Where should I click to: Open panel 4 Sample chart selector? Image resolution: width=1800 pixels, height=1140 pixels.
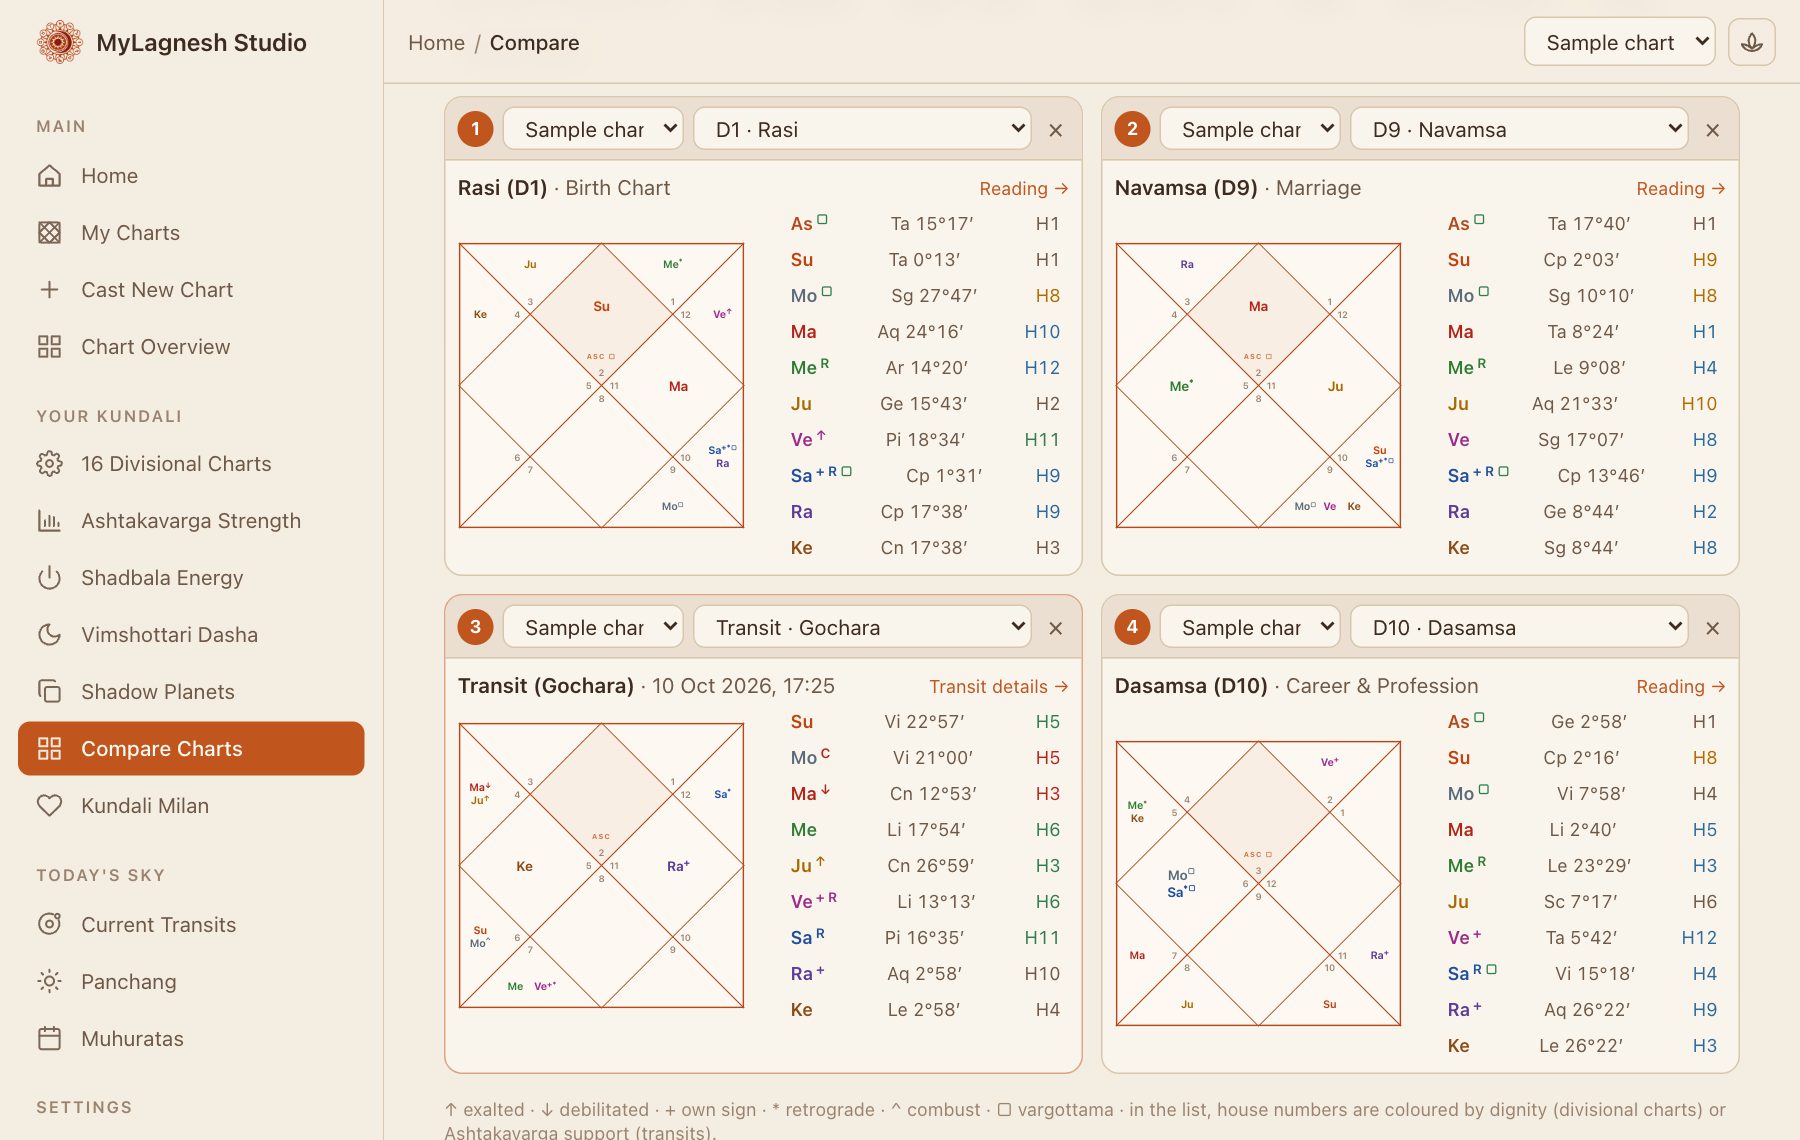click(1250, 627)
